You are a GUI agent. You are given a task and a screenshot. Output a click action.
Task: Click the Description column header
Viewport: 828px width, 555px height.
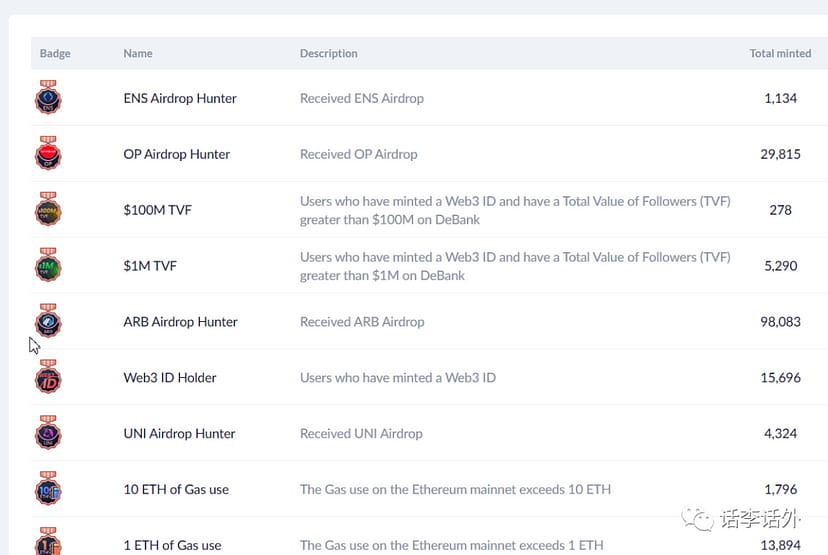pos(328,53)
